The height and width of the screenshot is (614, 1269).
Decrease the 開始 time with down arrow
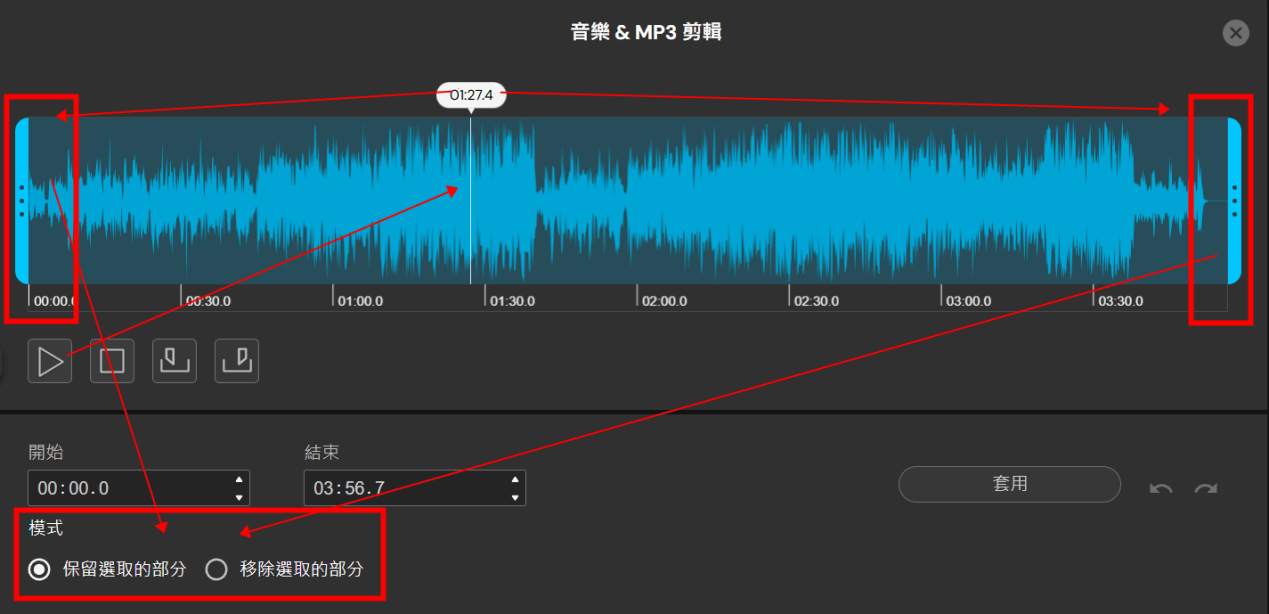coord(239,497)
